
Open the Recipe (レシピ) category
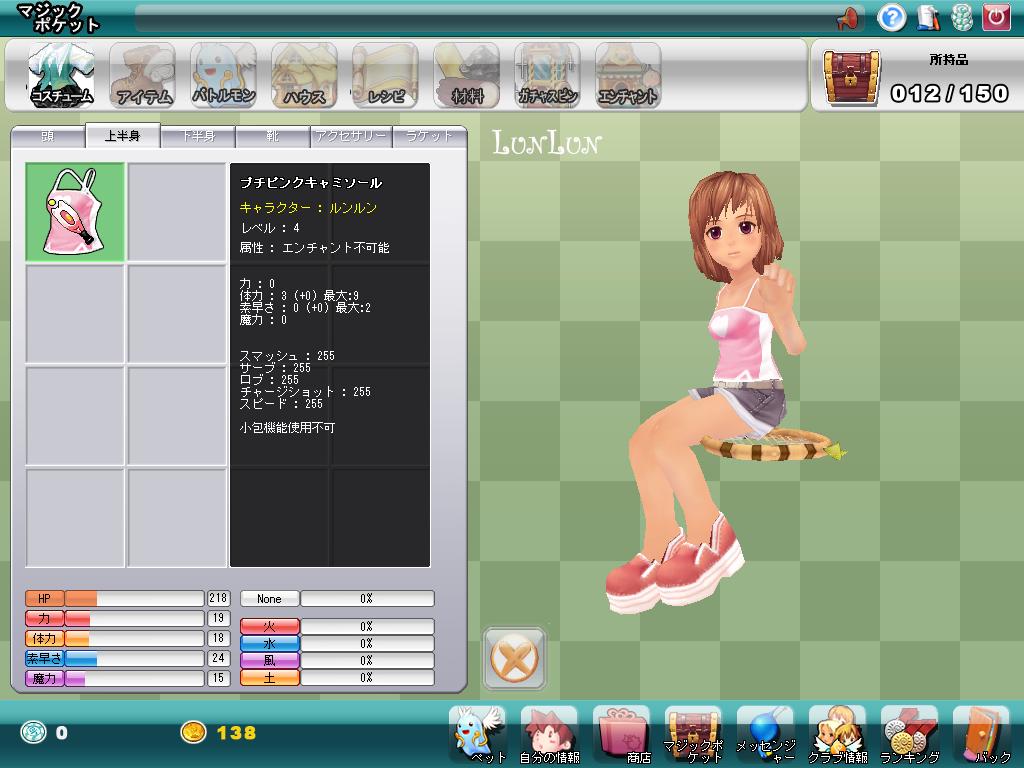click(x=385, y=75)
